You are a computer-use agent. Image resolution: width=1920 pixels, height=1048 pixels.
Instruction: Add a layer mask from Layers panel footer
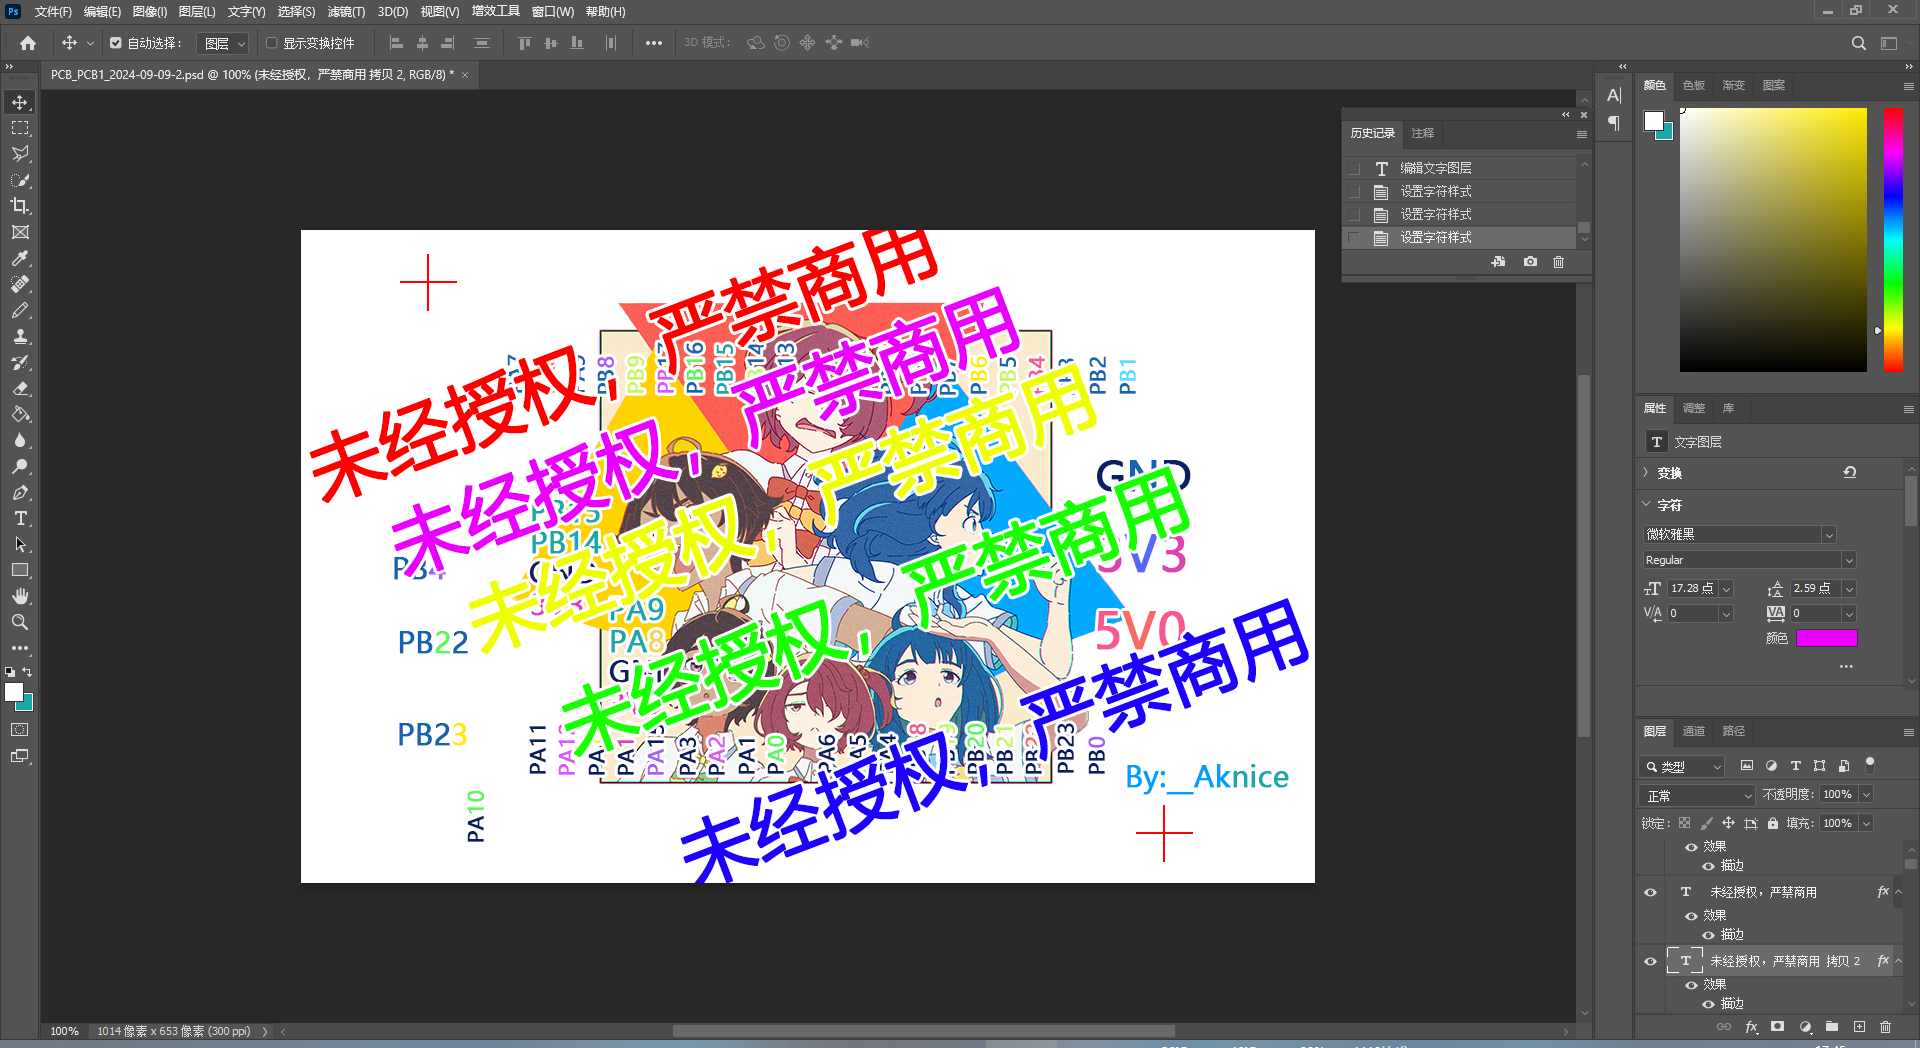point(1777,1027)
